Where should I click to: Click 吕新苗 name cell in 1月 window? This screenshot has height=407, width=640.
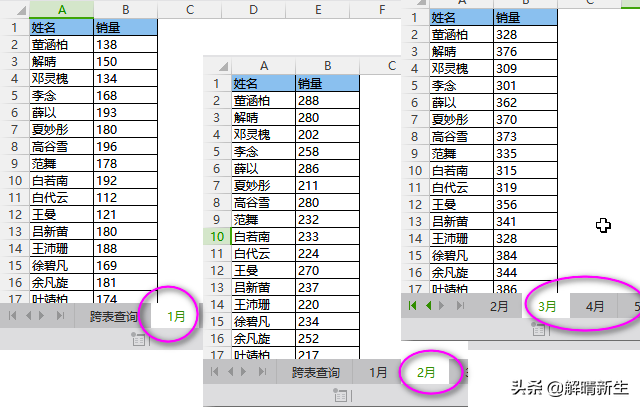tap(62, 231)
